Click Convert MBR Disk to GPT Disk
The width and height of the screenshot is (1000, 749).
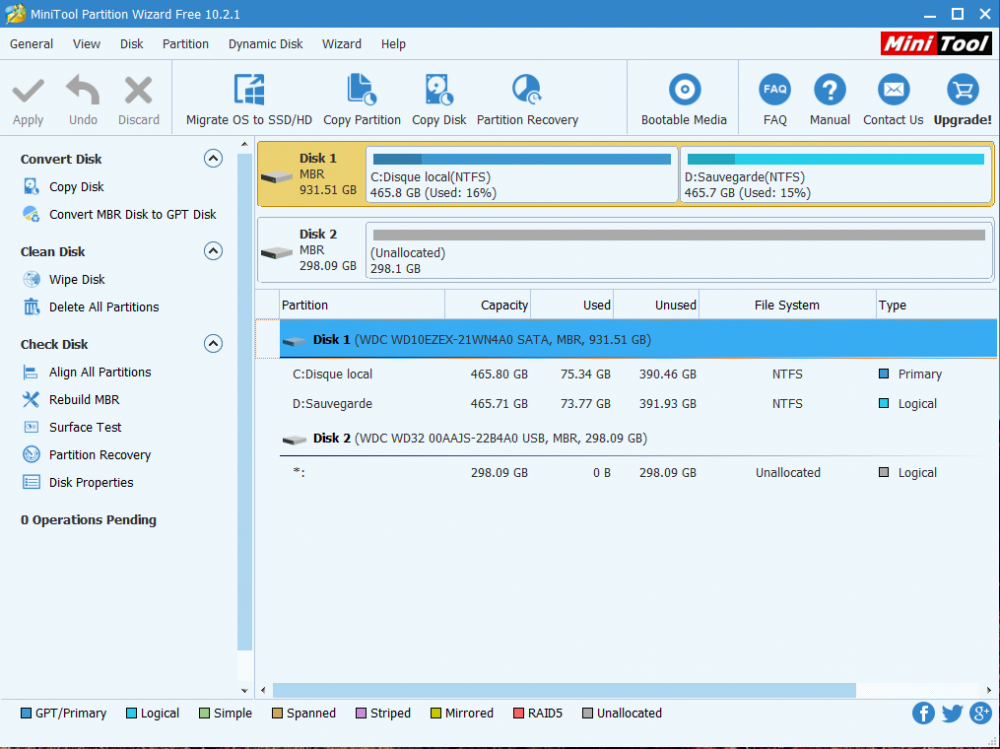132,214
